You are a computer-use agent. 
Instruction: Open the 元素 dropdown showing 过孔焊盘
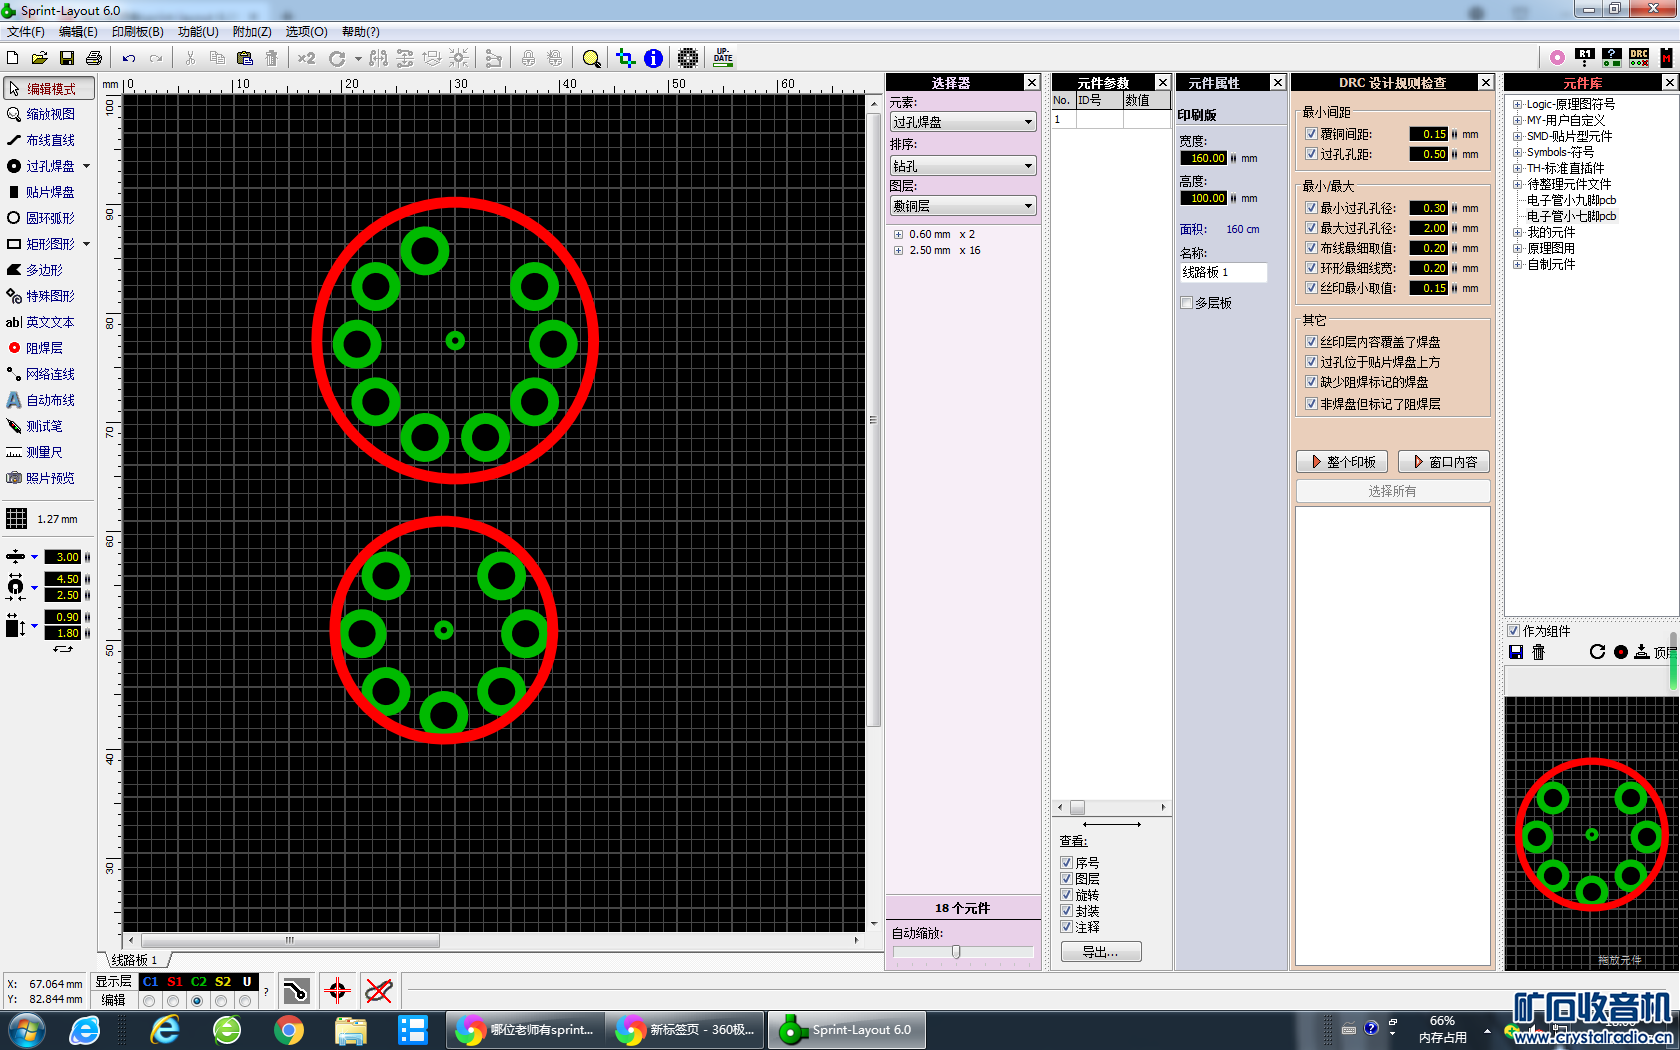[x=962, y=122]
